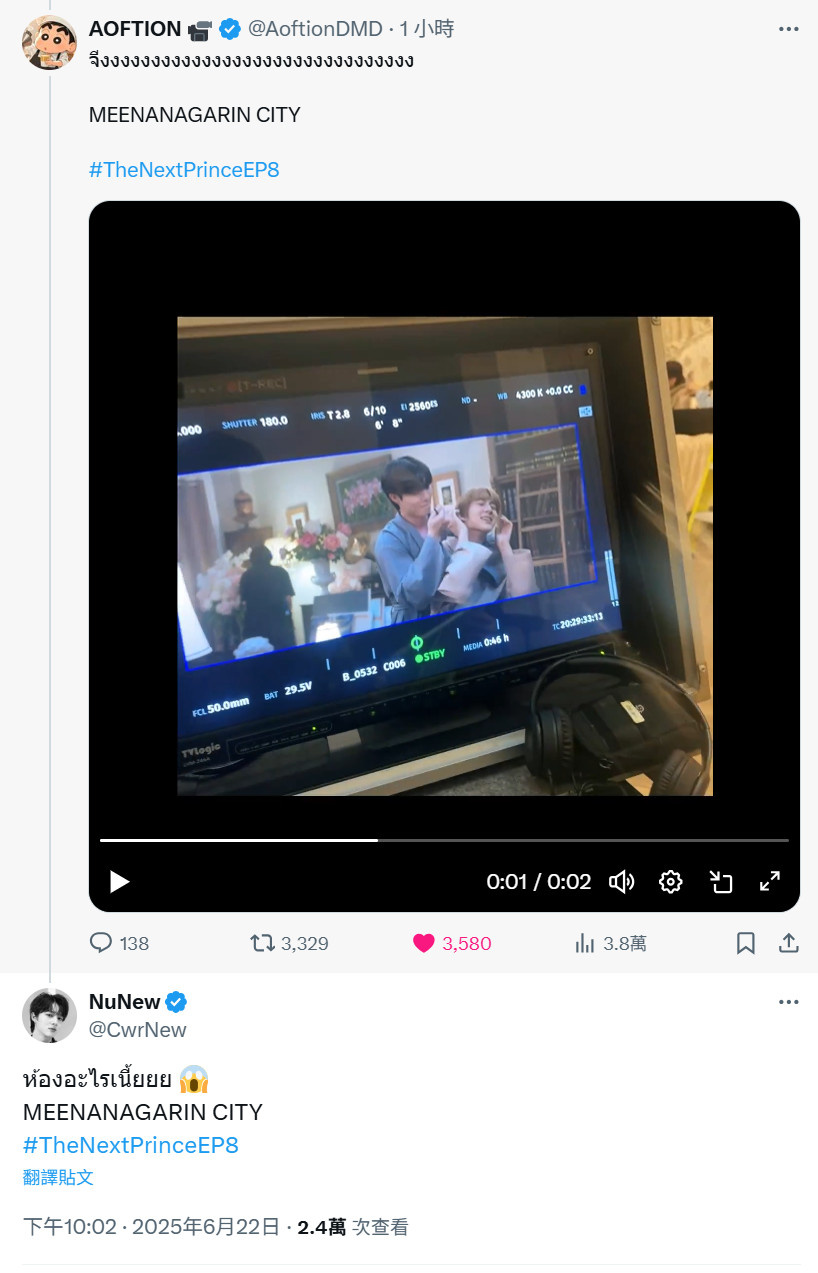Open more options on NuNew's tweet
The width and height of the screenshot is (818, 1273).
789,1002
